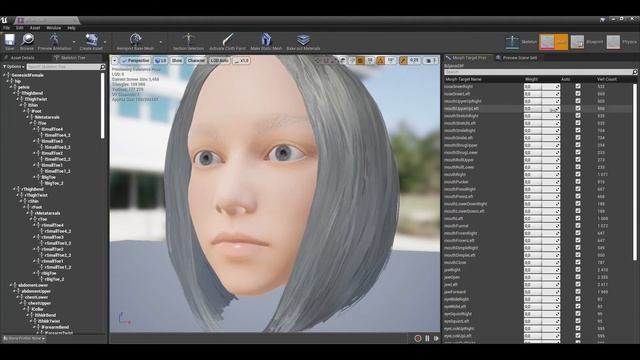Click skeleton tree search magnifier icon
Screen dimensions: 640x360
click(102, 67)
